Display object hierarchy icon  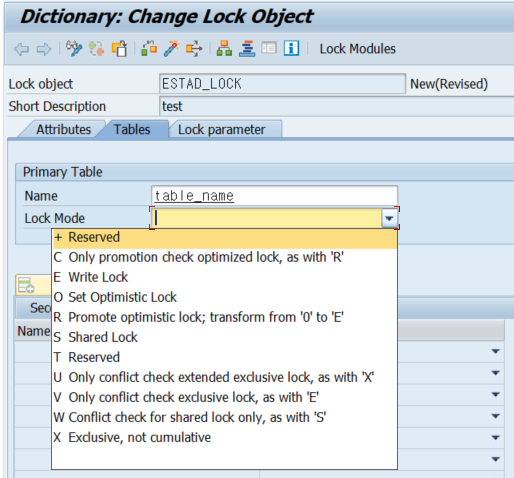[x=224, y=49]
